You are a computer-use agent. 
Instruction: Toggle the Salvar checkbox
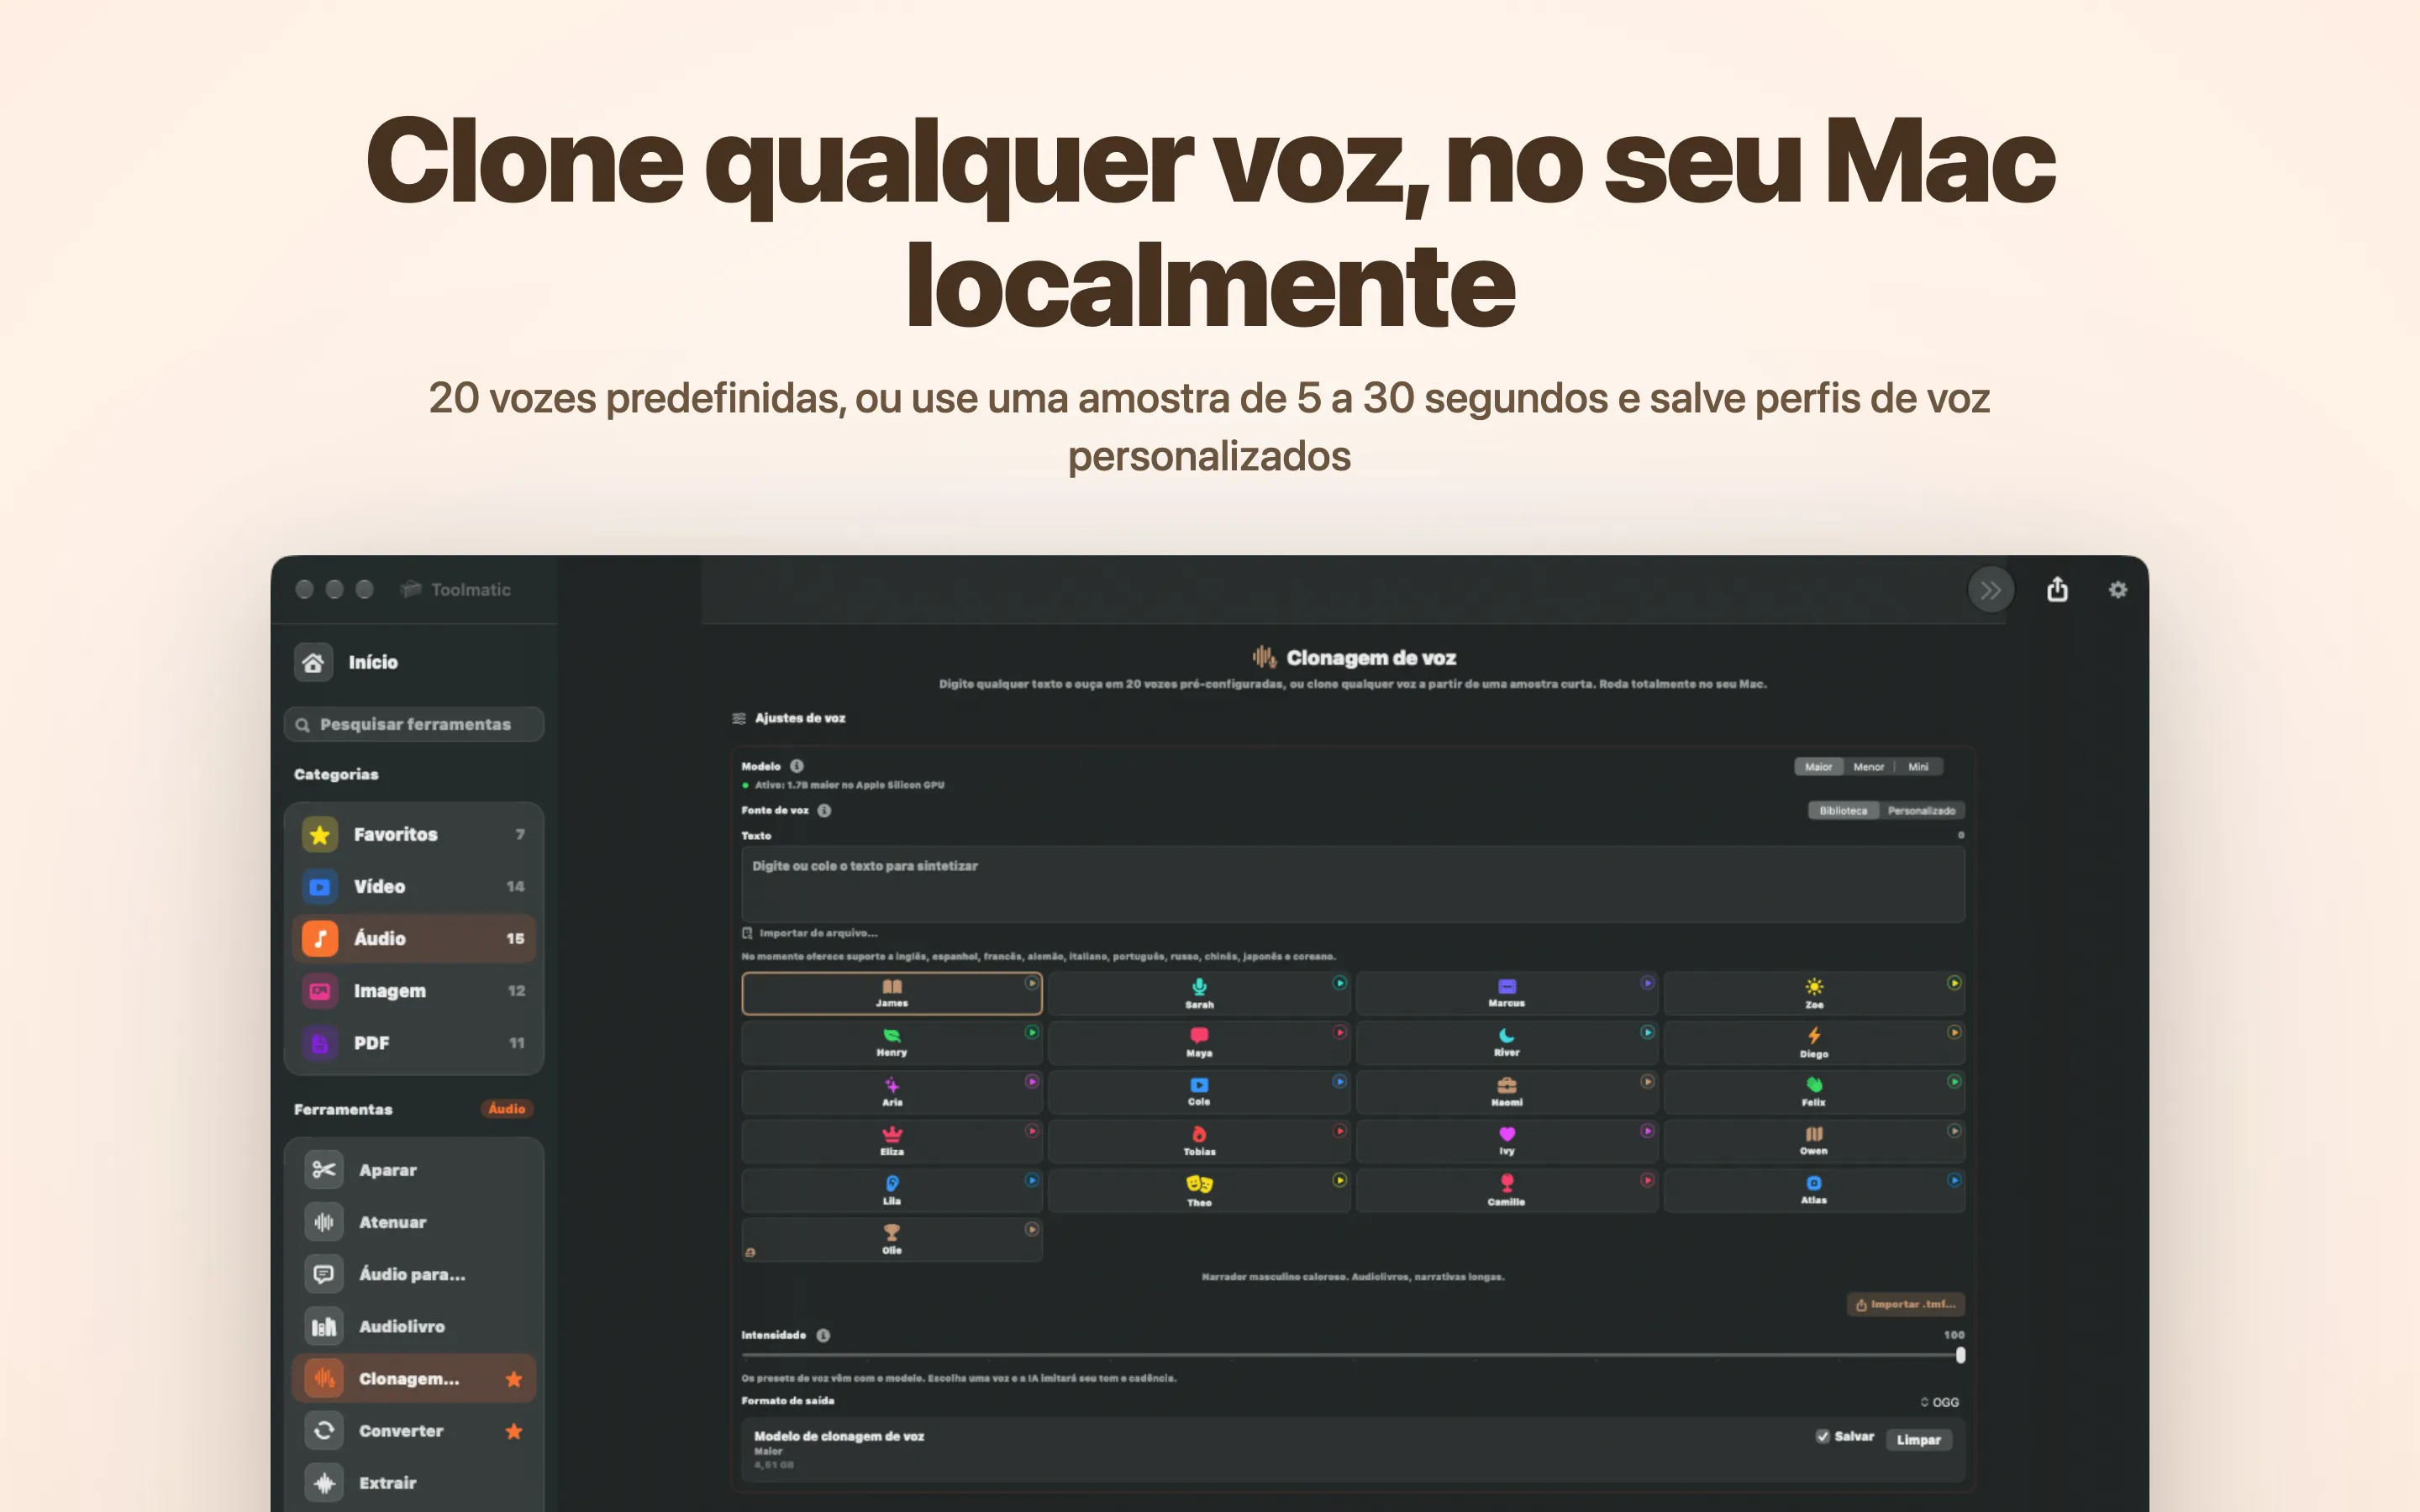1822,1436
